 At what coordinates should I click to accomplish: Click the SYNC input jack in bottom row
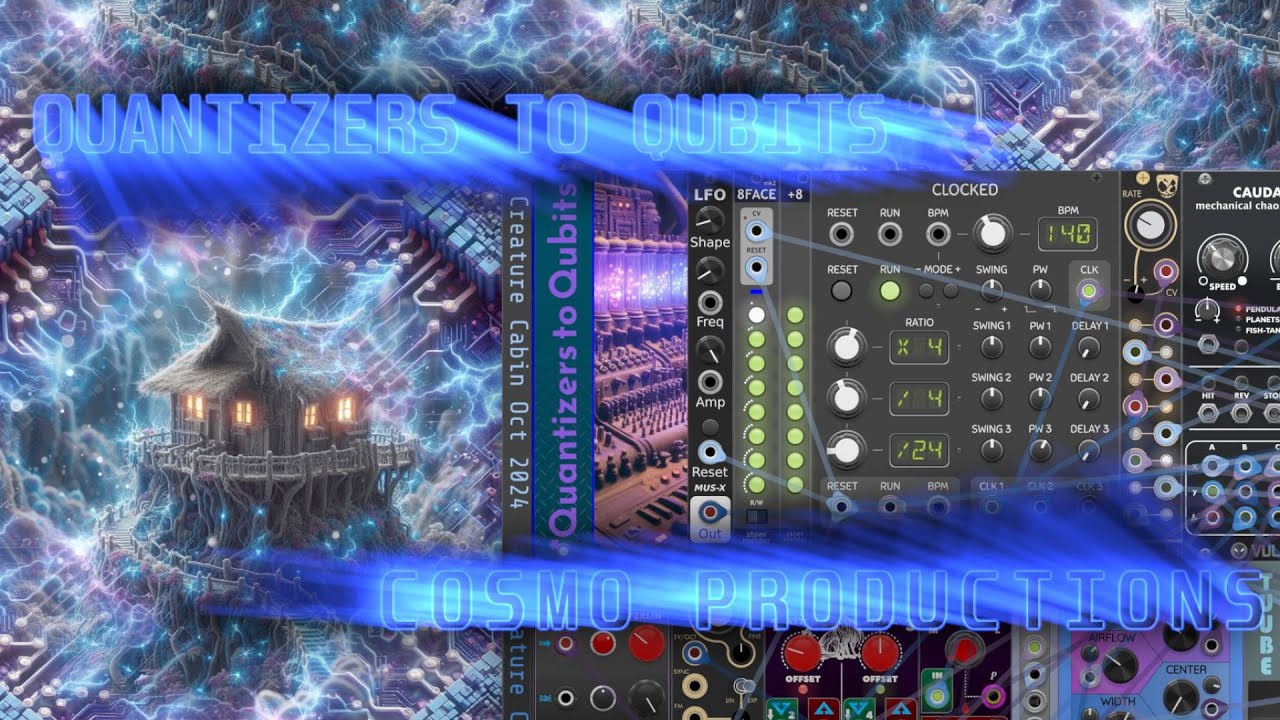(x=695, y=685)
